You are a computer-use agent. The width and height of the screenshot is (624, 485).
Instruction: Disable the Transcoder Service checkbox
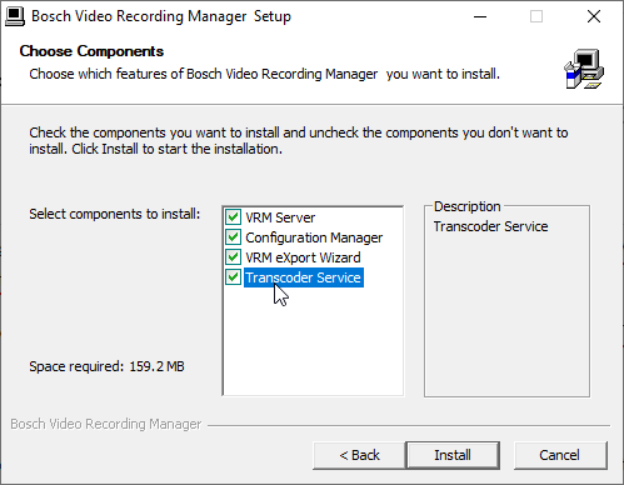point(234,277)
